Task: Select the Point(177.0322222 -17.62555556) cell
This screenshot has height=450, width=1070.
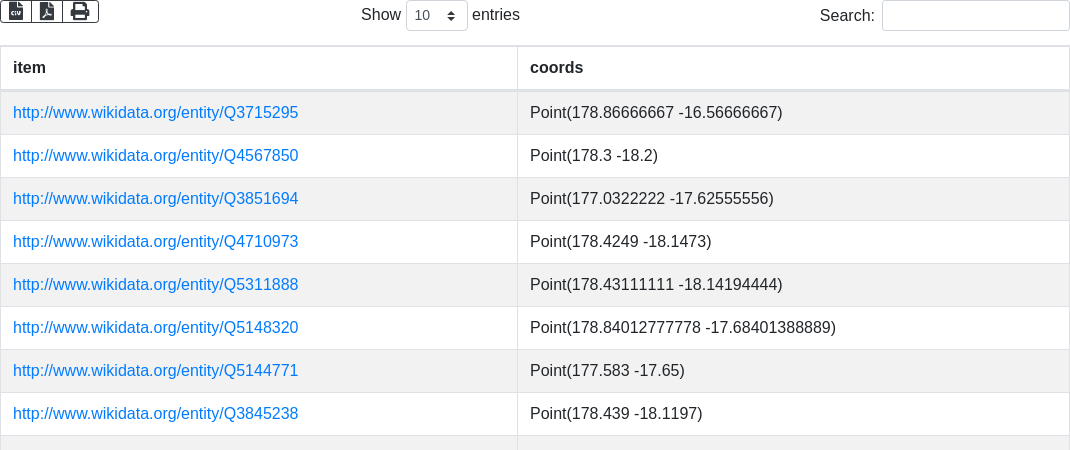Action: (x=651, y=199)
